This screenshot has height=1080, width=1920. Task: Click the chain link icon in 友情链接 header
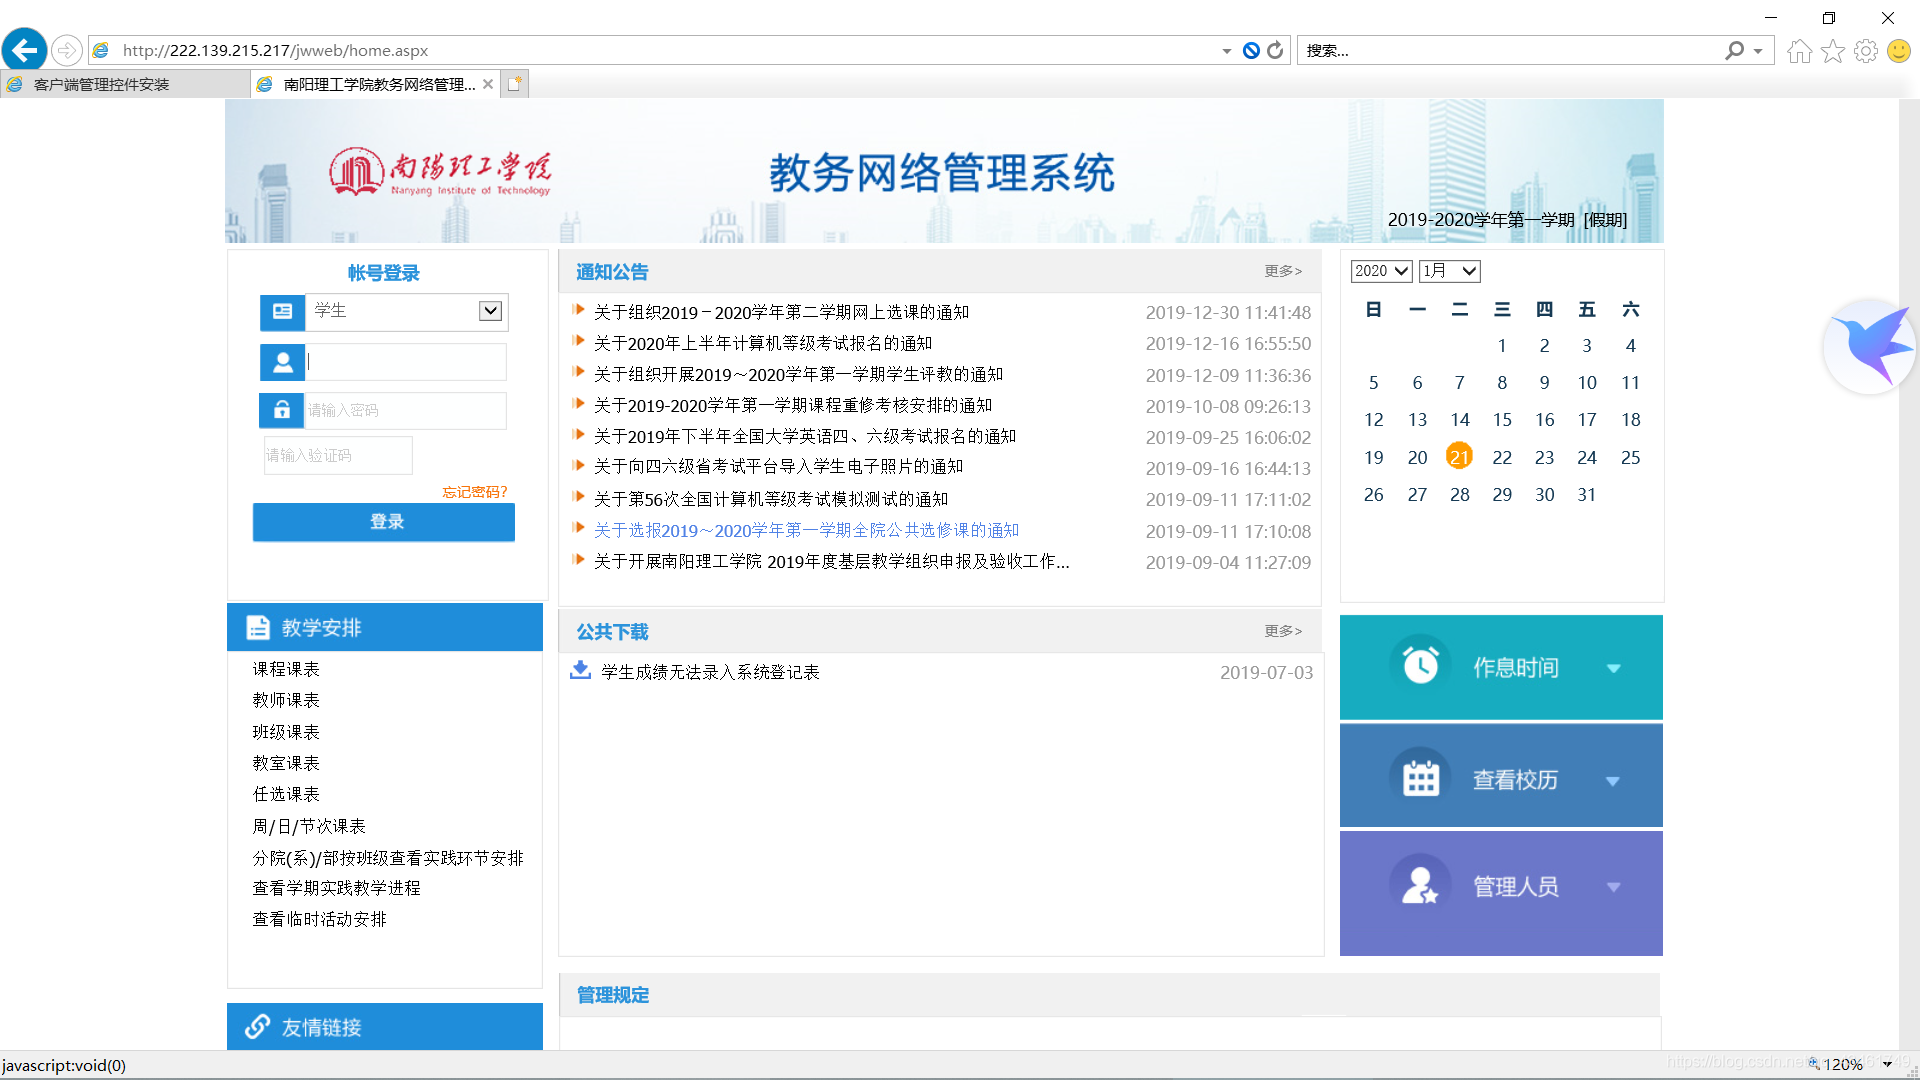click(258, 1026)
